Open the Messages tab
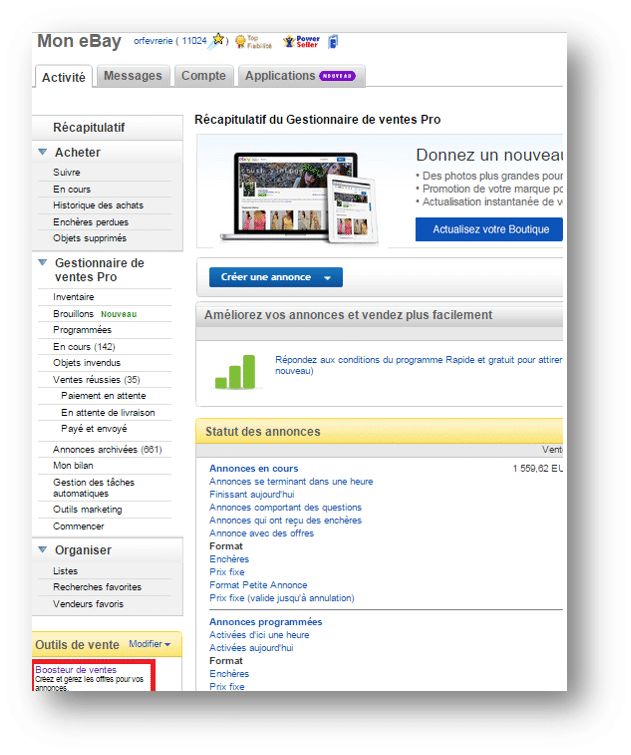Viewport: 631px width, 755px height. 133,76
